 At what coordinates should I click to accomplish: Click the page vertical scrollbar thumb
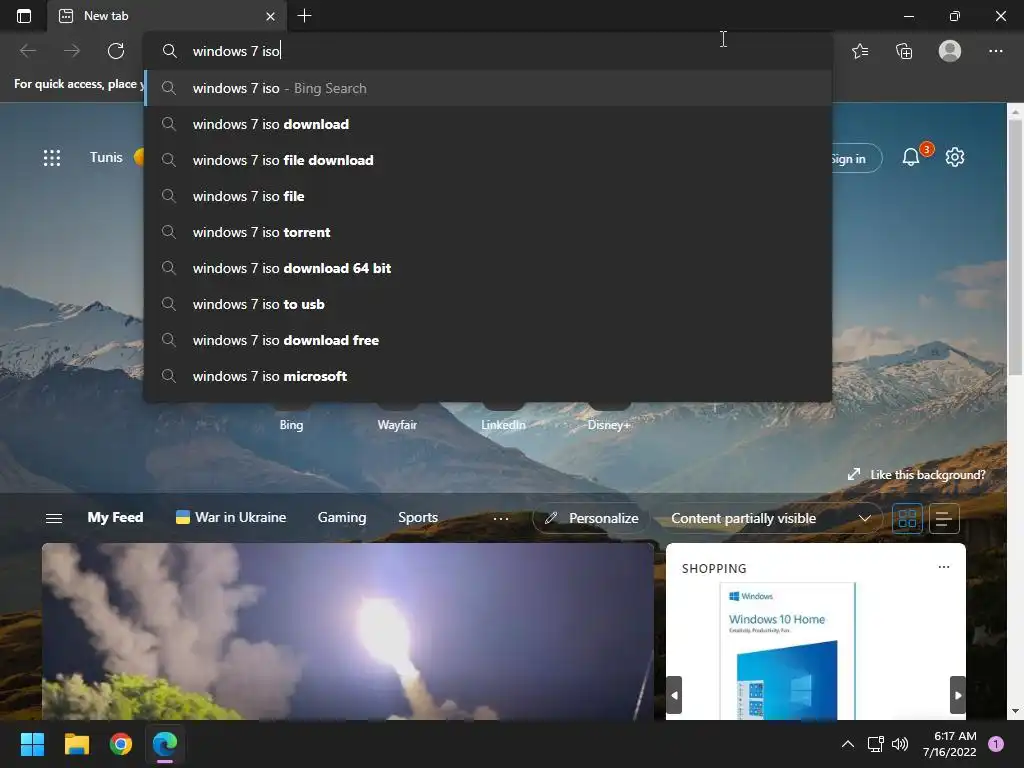tap(1015, 248)
